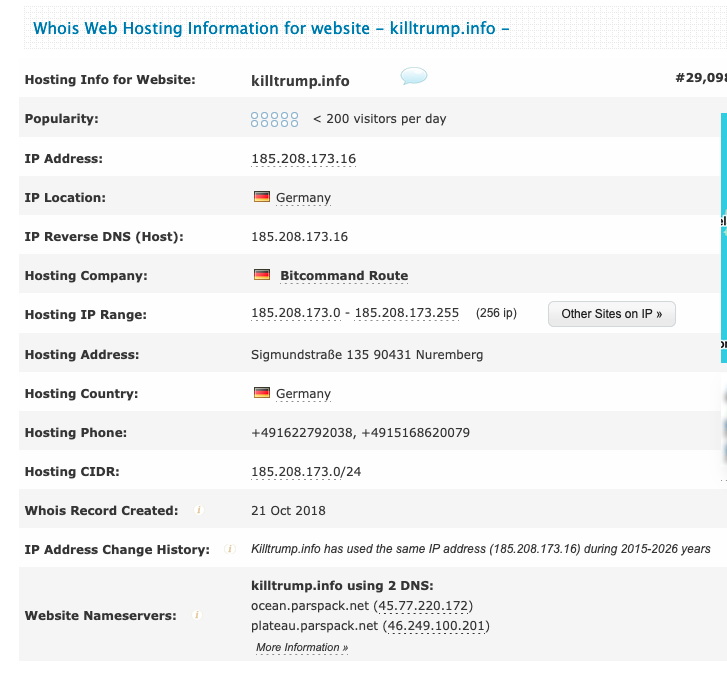Click the 'Hosting Phone:' label
Screen dimensions: 727x688
click(76, 433)
